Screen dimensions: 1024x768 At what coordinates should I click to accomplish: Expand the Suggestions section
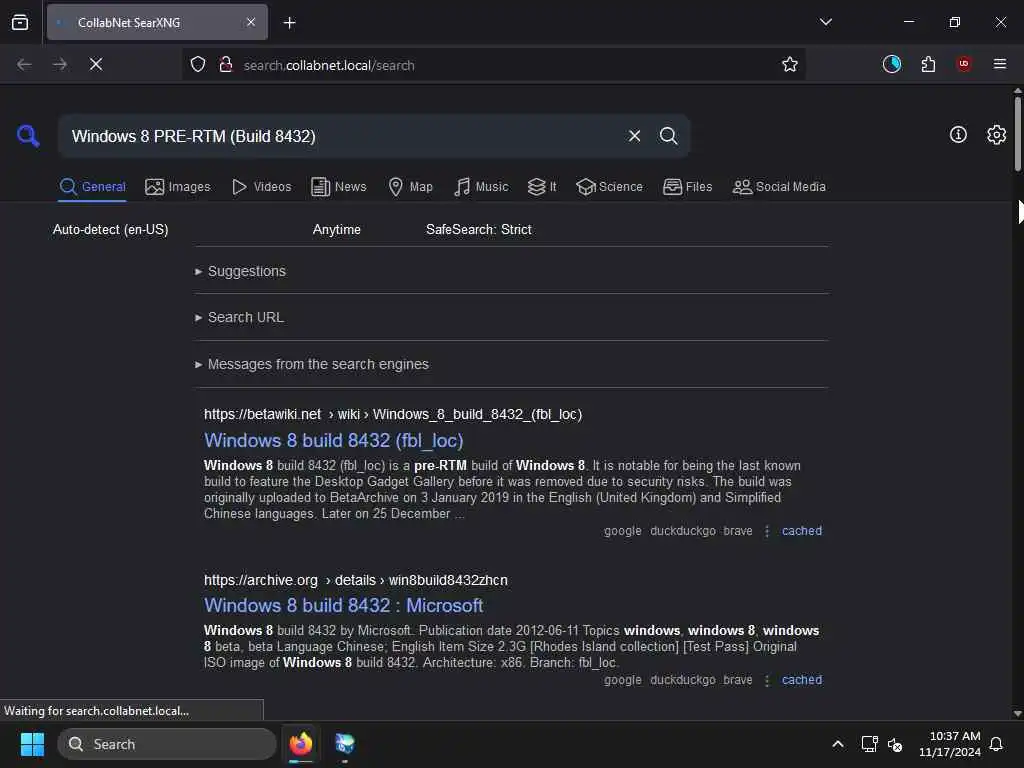[240, 271]
